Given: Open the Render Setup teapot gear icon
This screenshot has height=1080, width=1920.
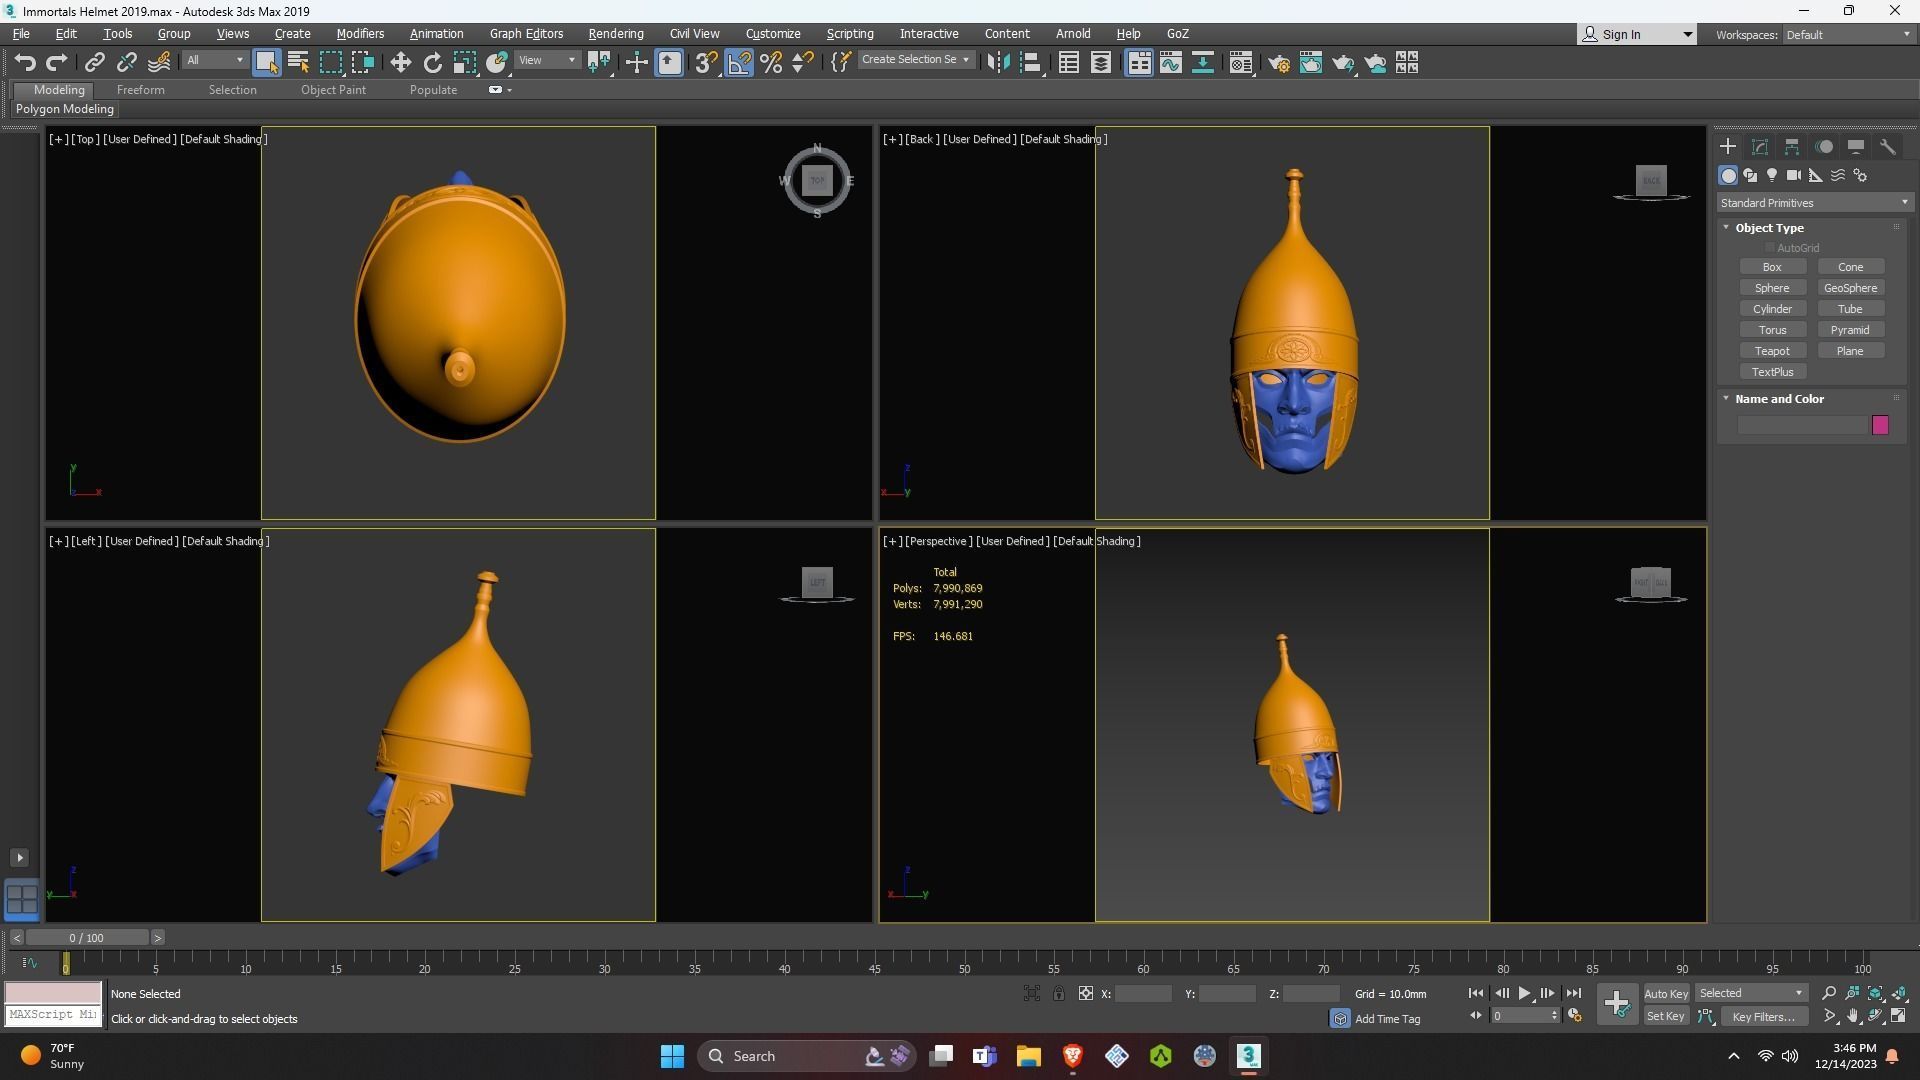Looking at the screenshot, I should tap(1279, 63).
